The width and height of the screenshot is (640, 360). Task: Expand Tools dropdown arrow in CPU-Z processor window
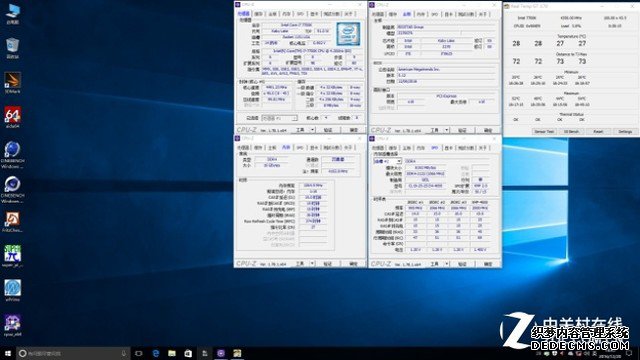pos(312,130)
